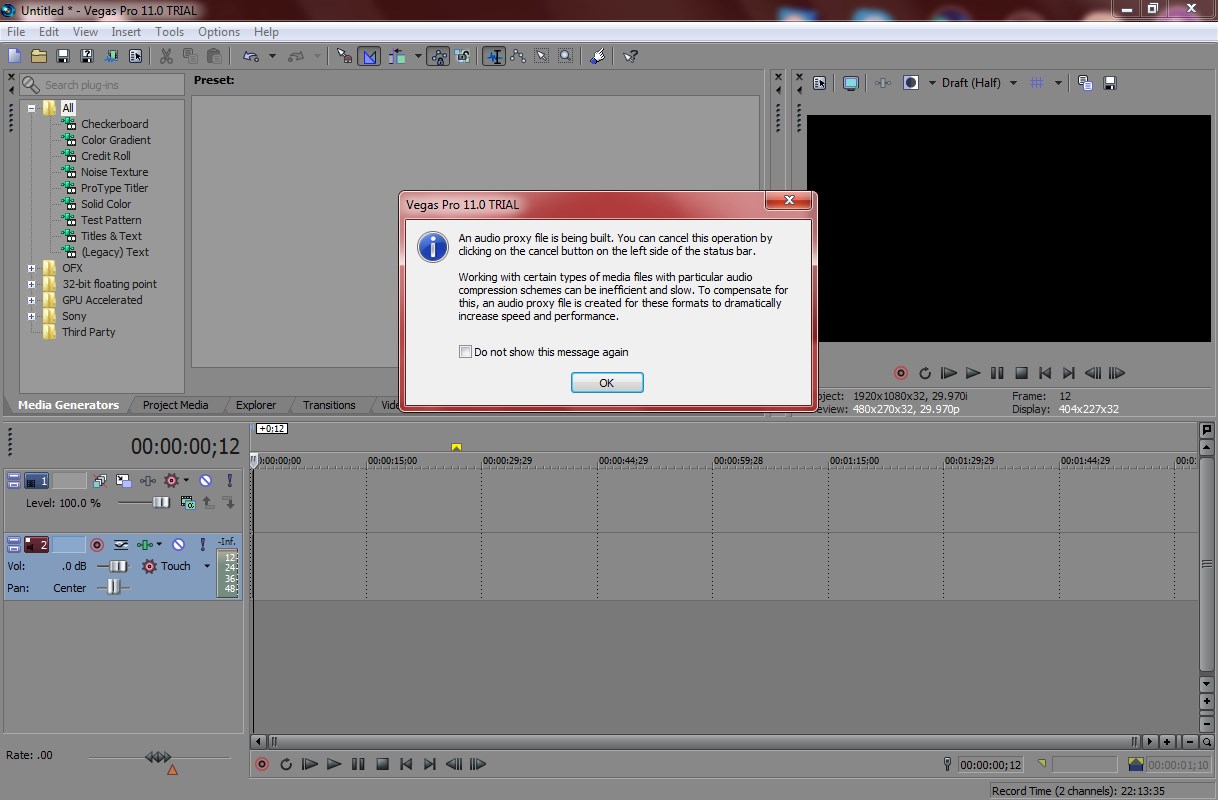Open Project Video Properties in preview panel

[x=819, y=83]
